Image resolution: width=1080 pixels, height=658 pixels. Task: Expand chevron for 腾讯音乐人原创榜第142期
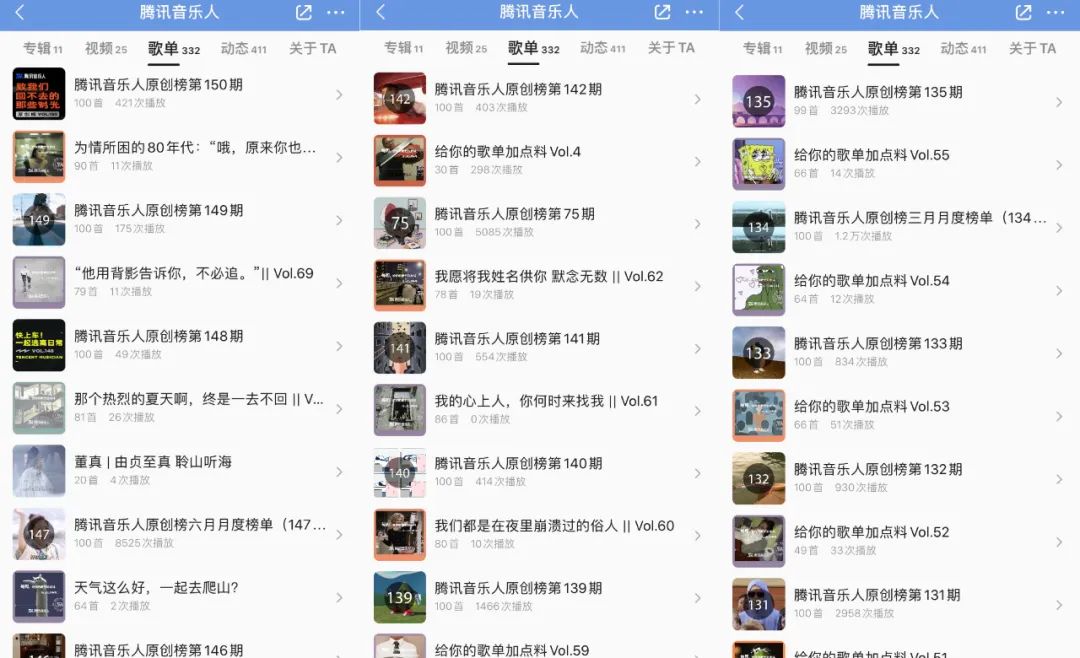coord(697,99)
